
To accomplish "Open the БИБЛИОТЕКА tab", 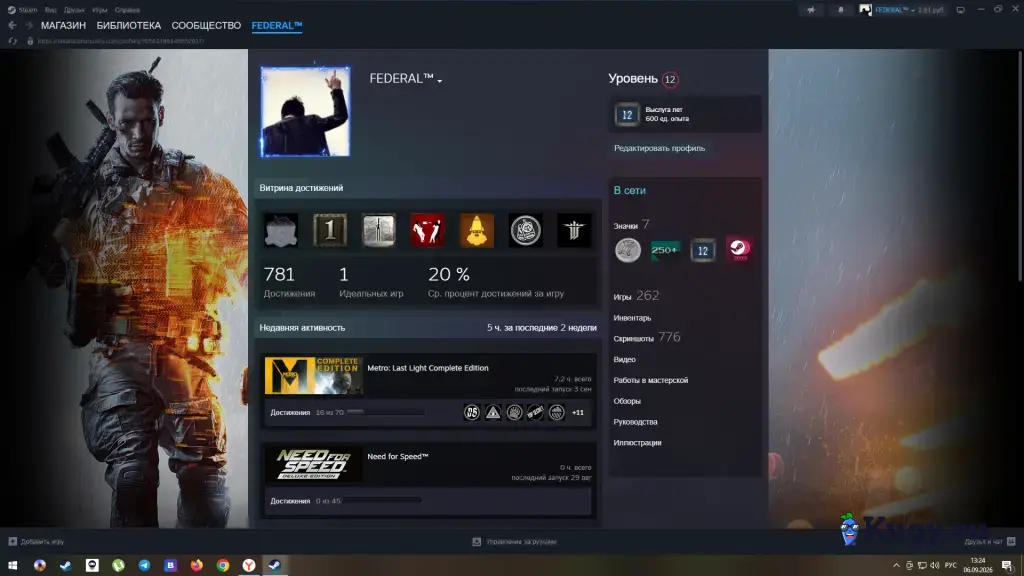I will 129,25.
